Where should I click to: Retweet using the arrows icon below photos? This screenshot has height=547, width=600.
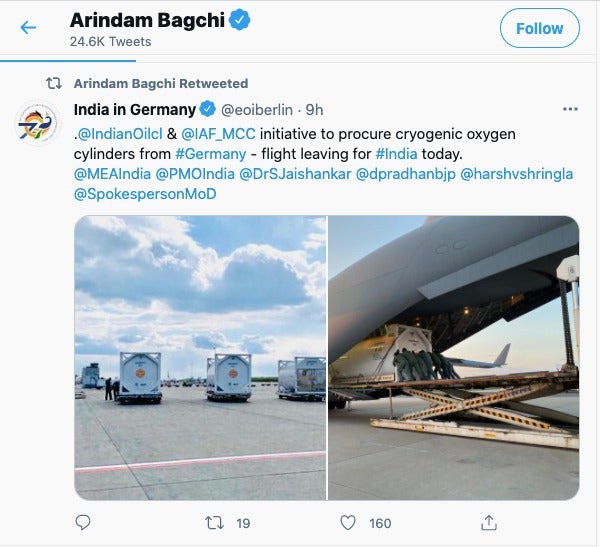[x=214, y=523]
